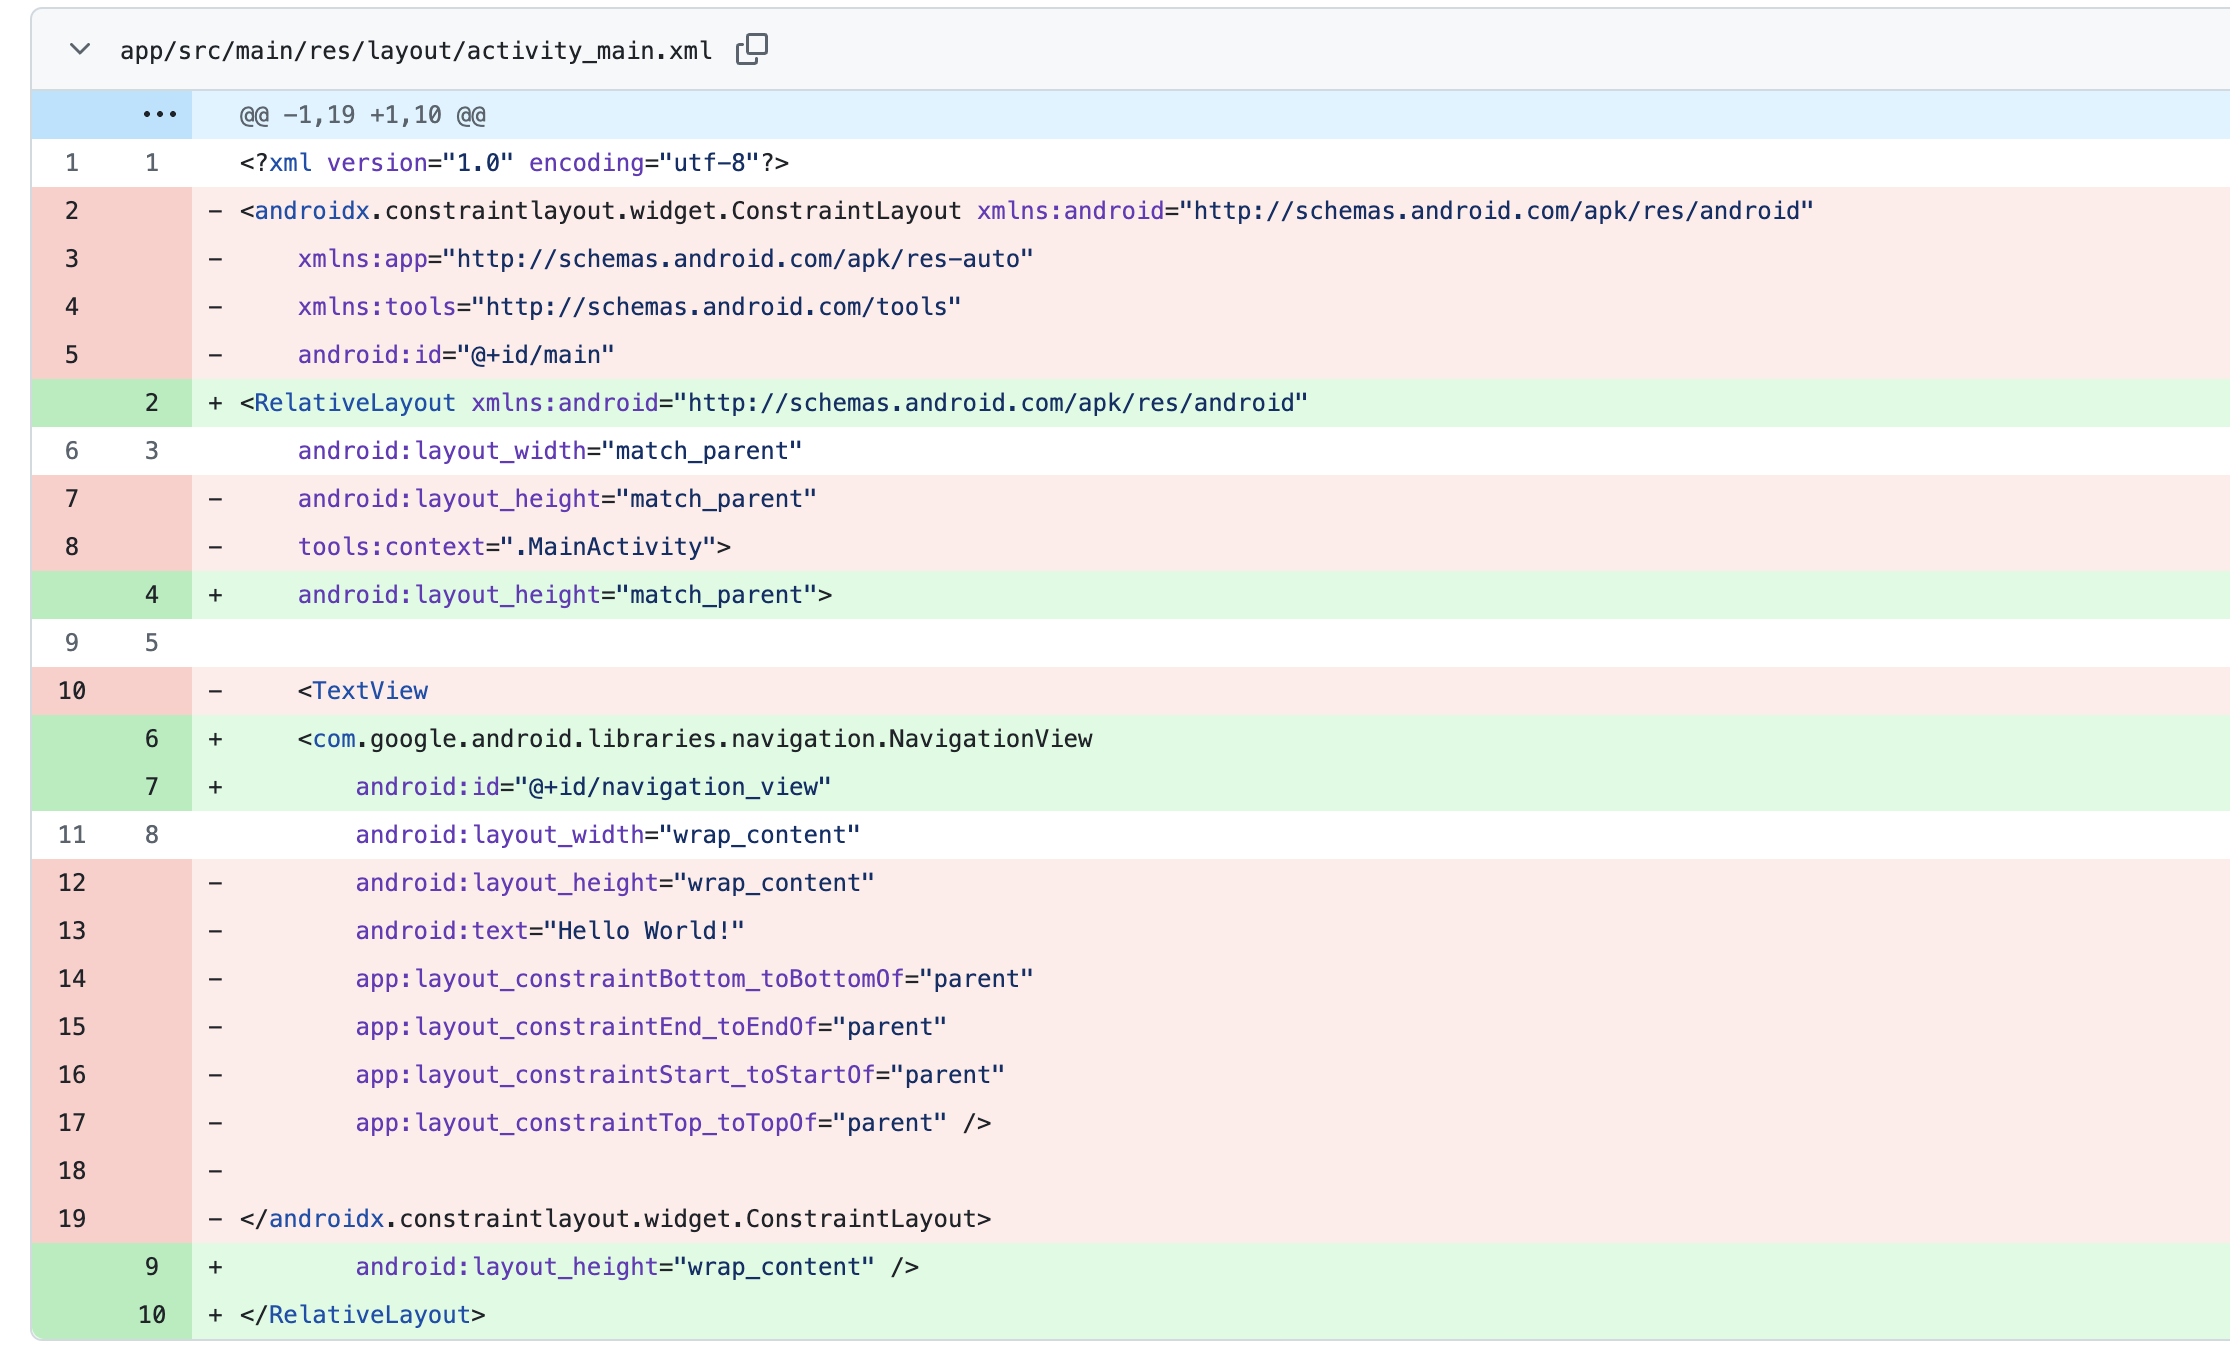Click the RelativeLayout opening tag text
Screen dimensions: 2230x1356
(x=354, y=403)
